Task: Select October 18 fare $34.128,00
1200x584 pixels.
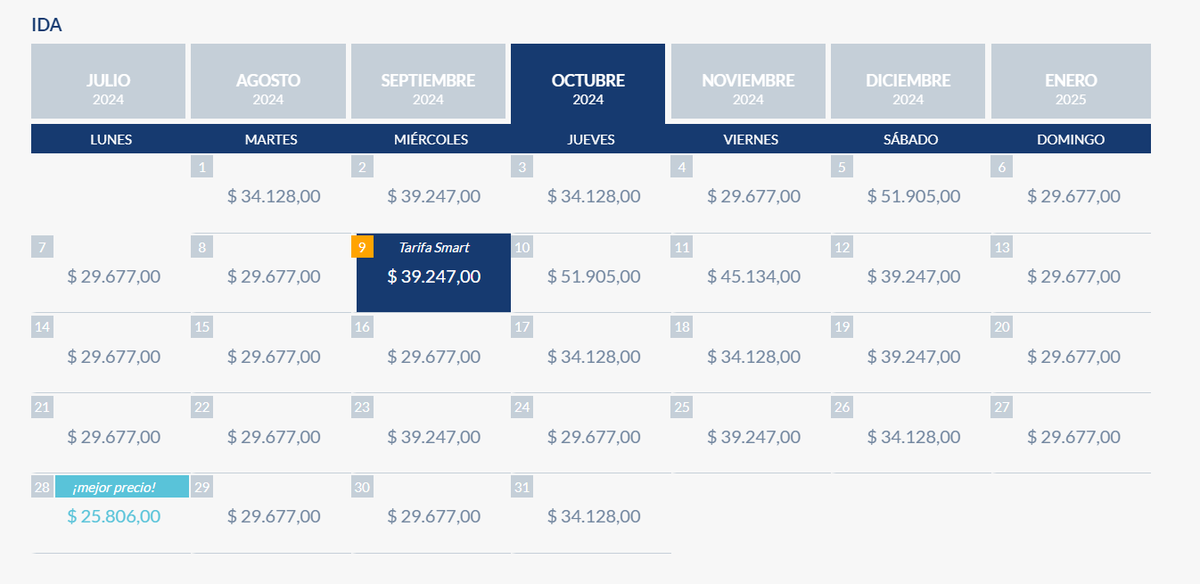Action: [753, 356]
